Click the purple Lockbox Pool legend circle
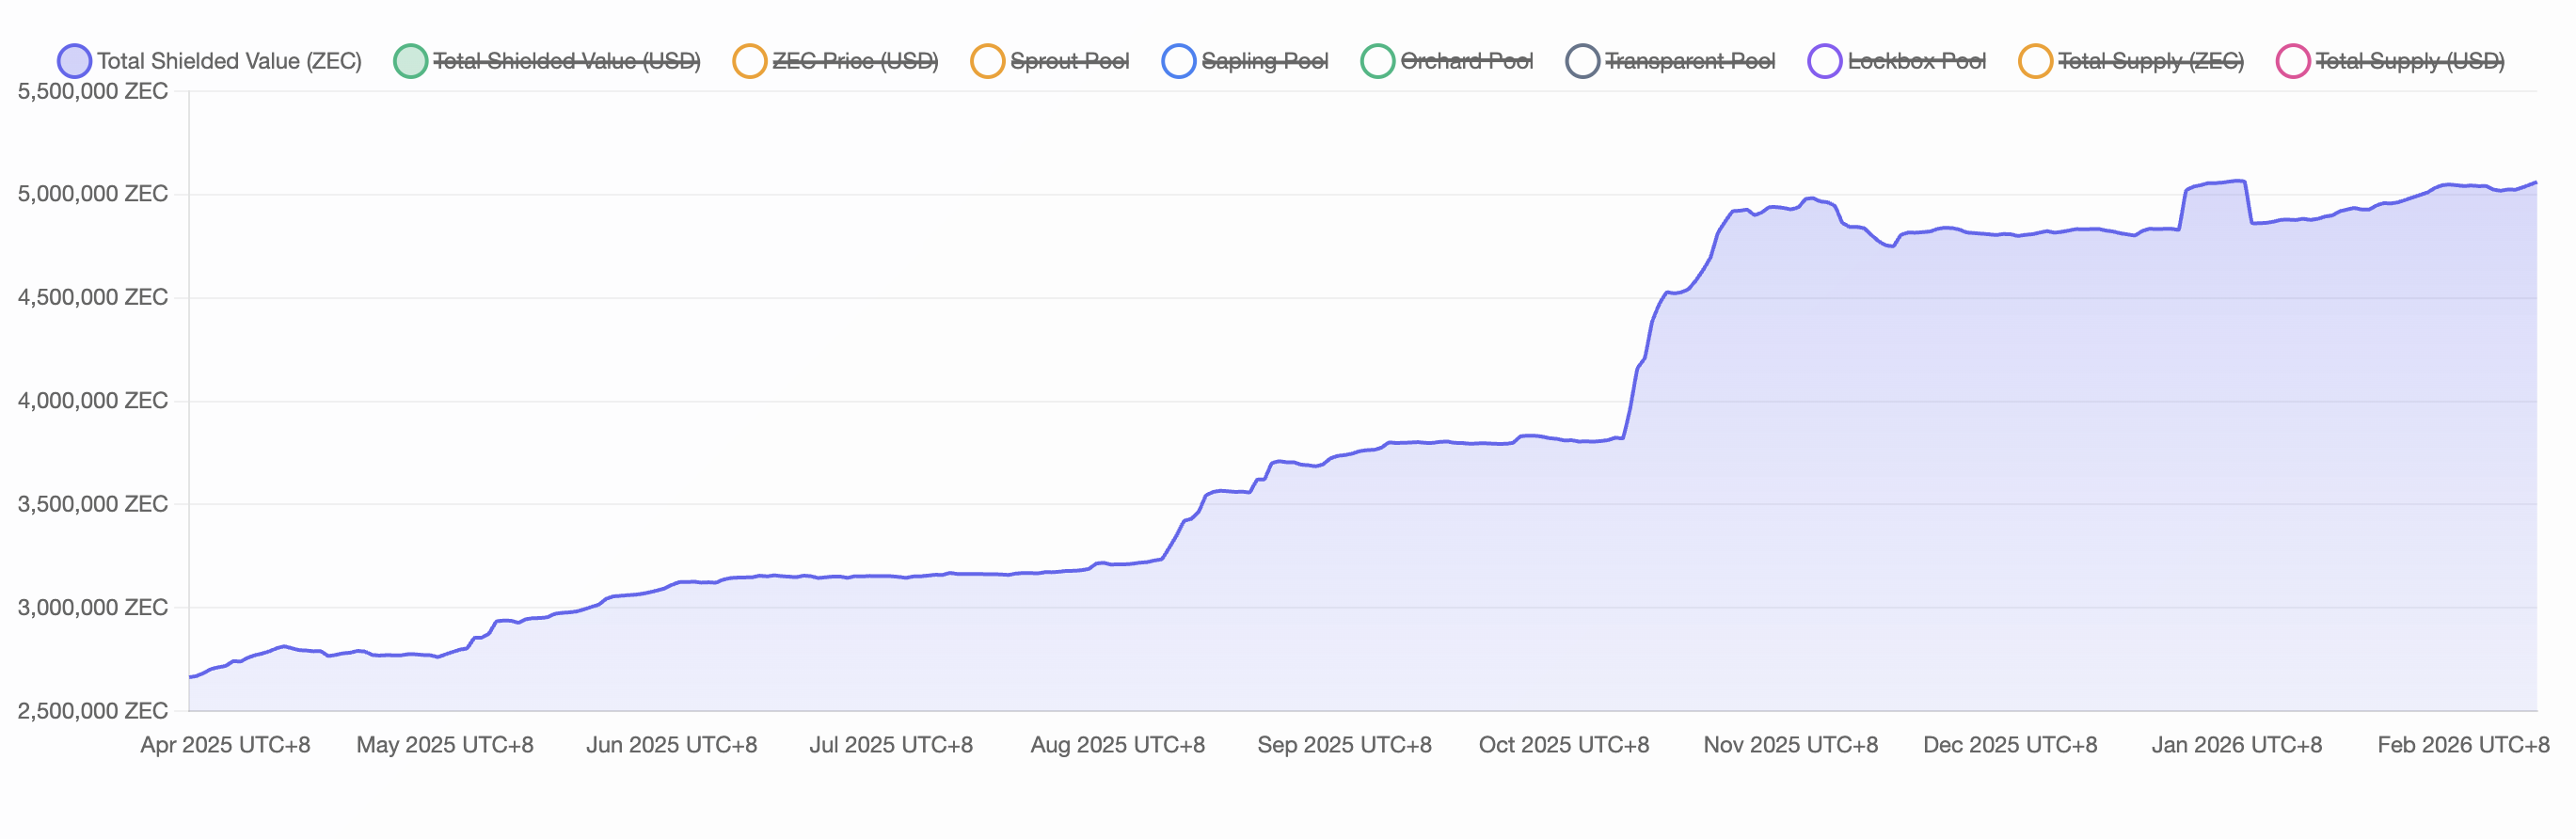The image size is (2576, 839). tap(1824, 61)
